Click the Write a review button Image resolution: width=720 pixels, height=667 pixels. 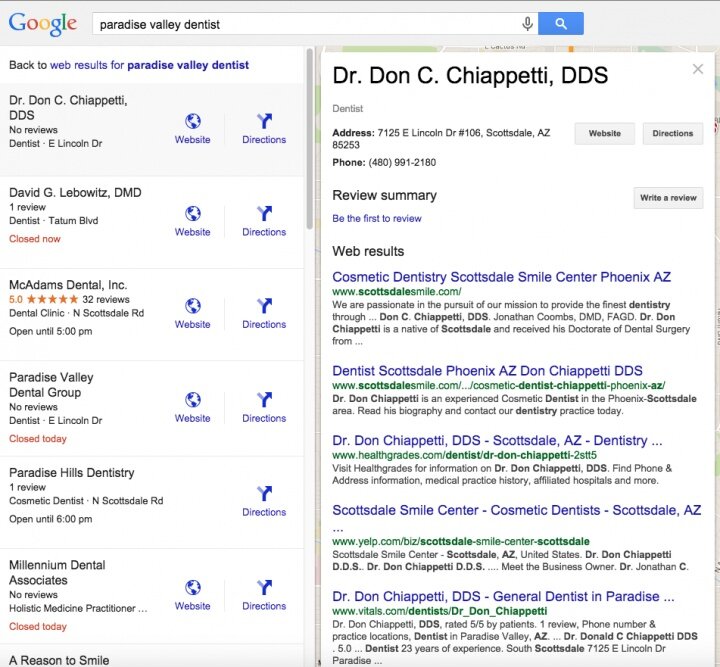pos(668,198)
